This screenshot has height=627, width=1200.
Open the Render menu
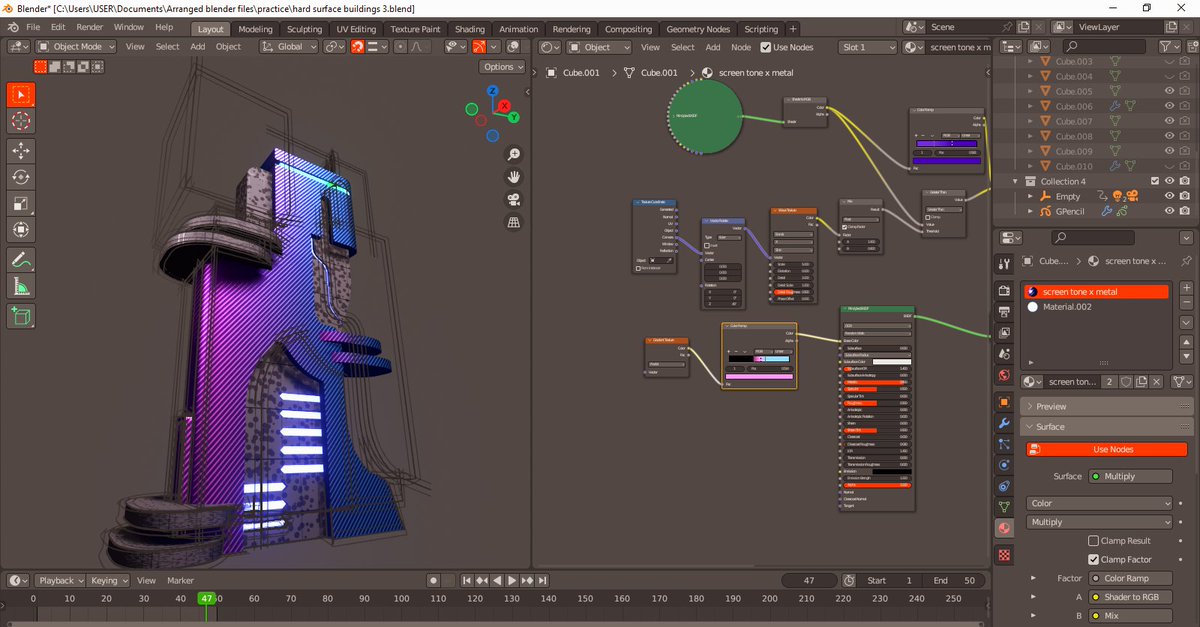point(90,27)
